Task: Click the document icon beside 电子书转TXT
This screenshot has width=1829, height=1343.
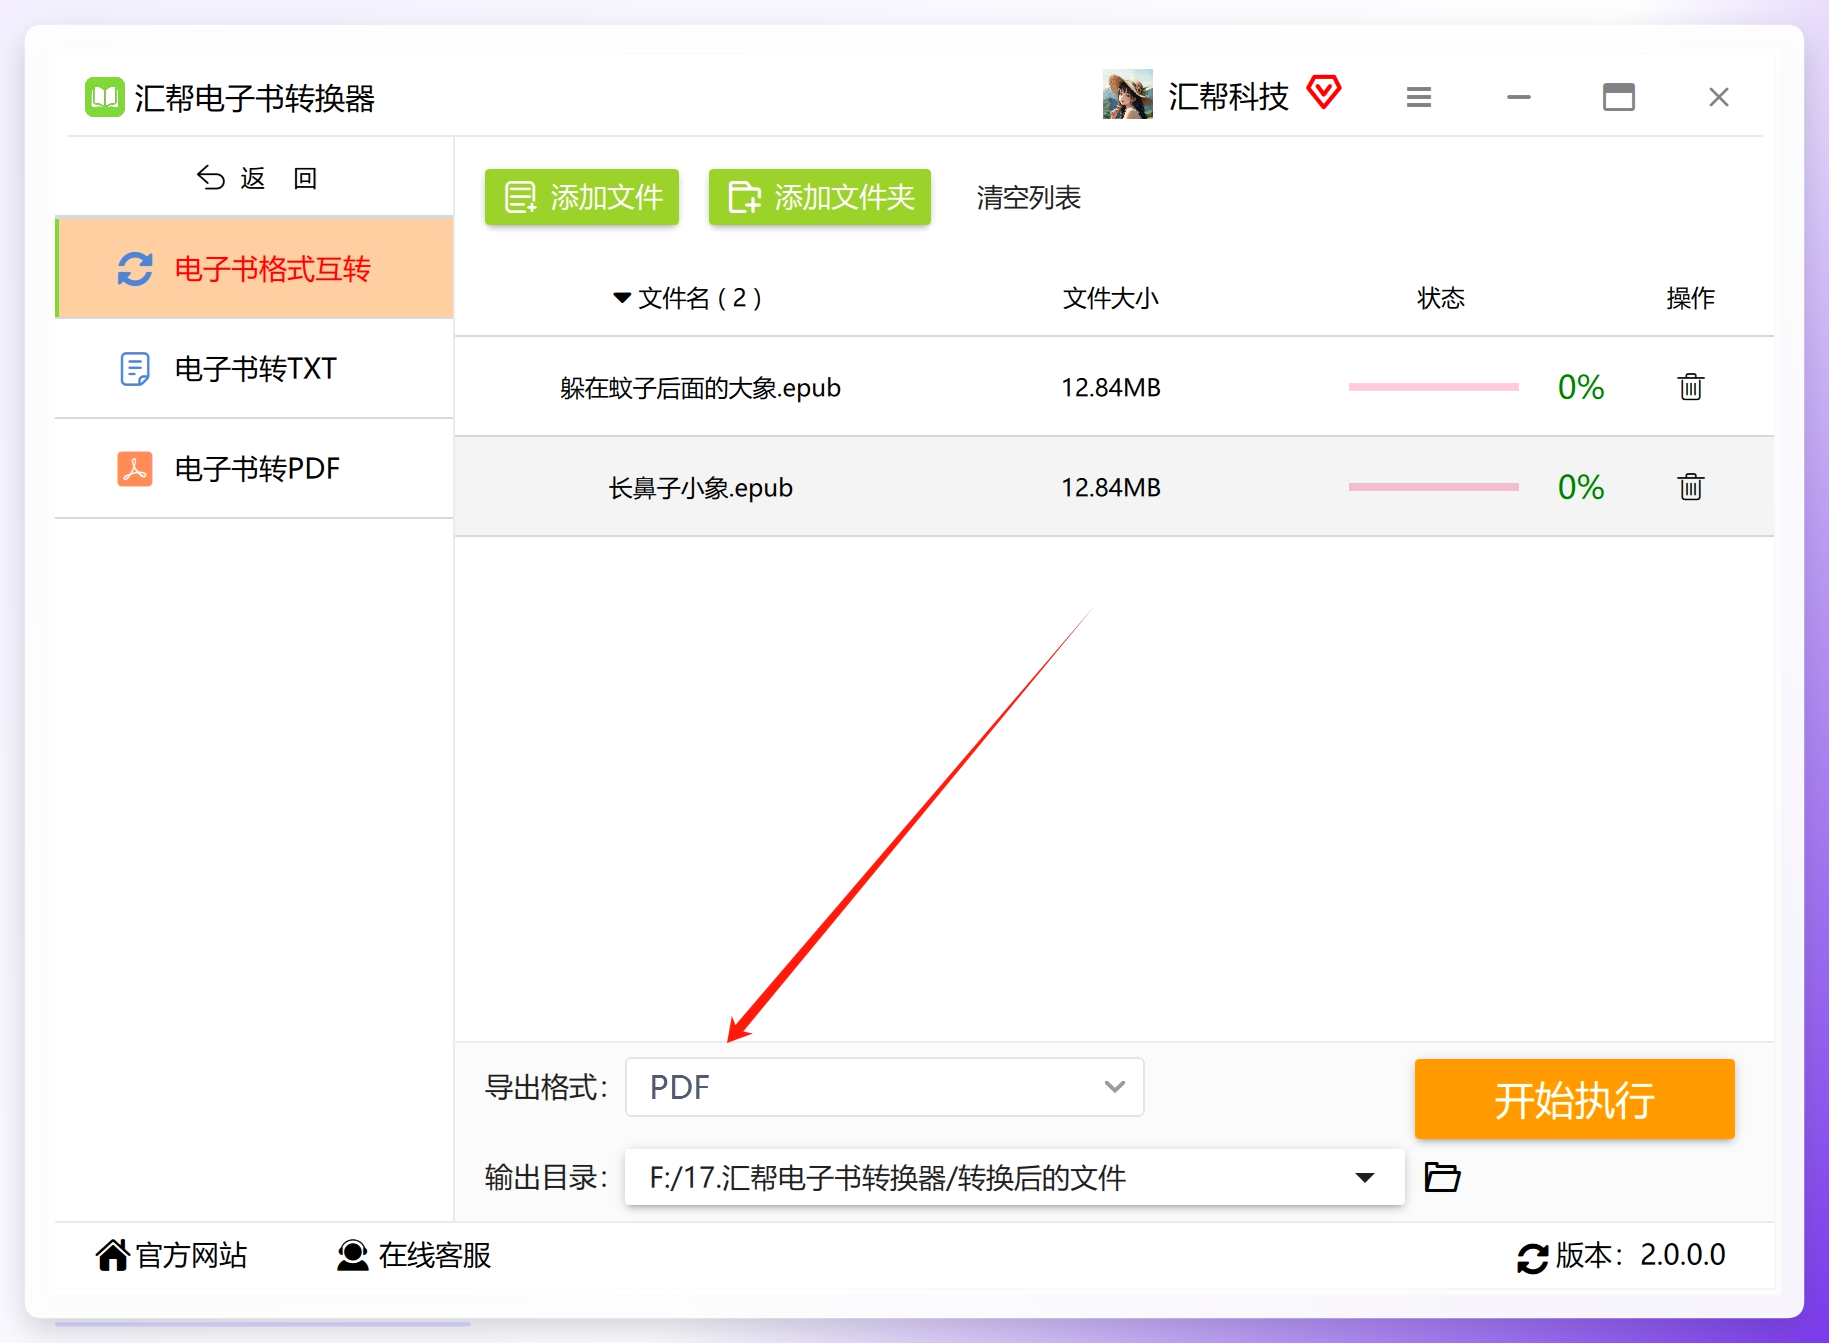Action: pyautogui.click(x=135, y=369)
